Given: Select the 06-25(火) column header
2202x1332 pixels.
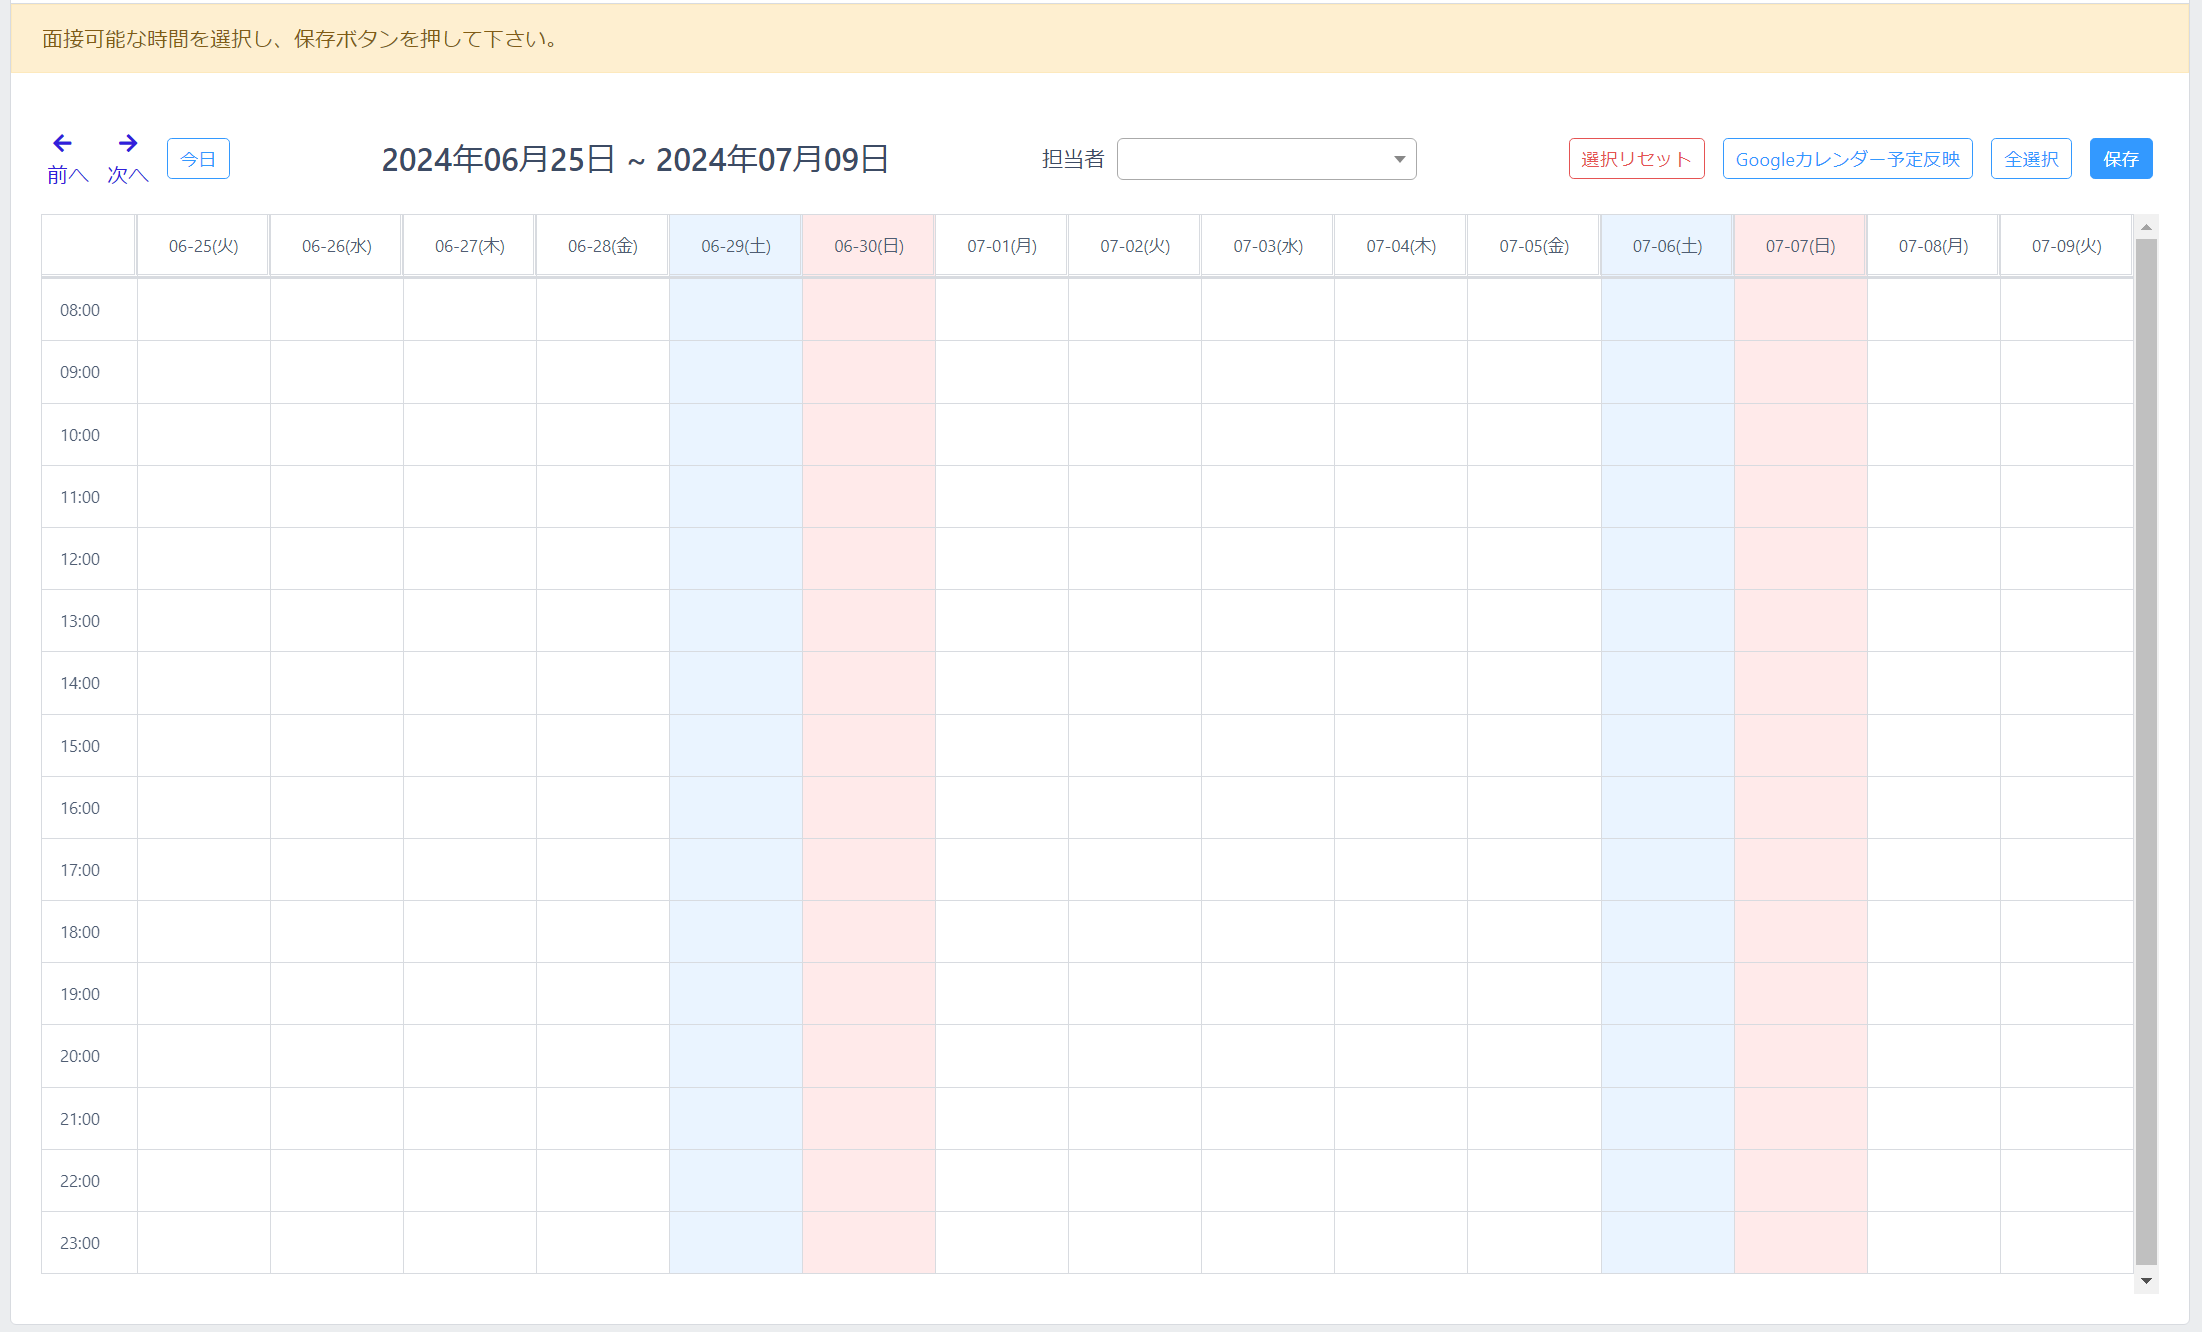Looking at the screenshot, I should coord(203,246).
